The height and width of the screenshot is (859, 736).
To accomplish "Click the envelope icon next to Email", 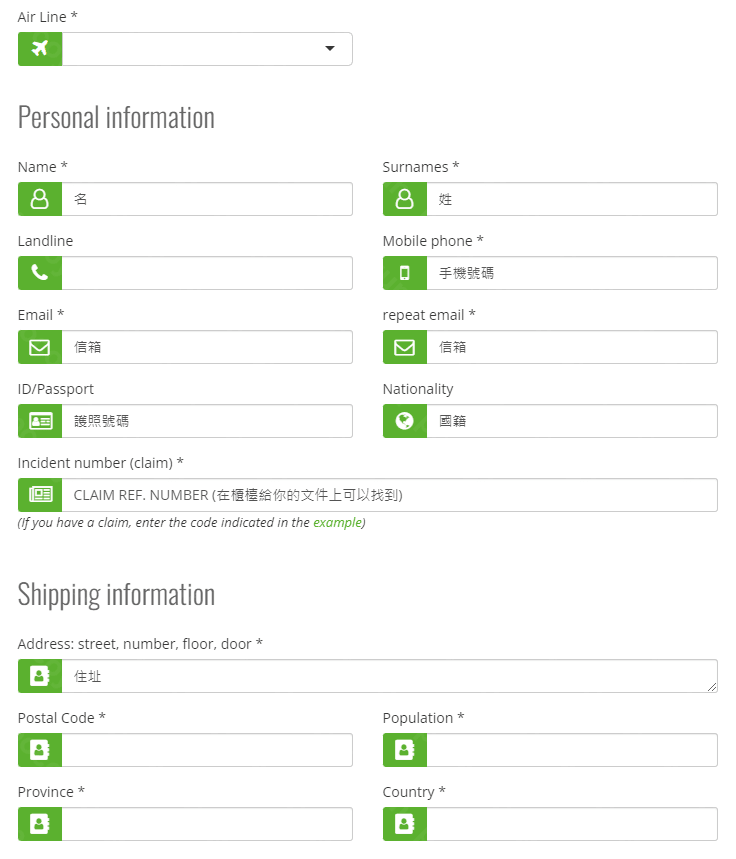I will [x=38, y=347].
